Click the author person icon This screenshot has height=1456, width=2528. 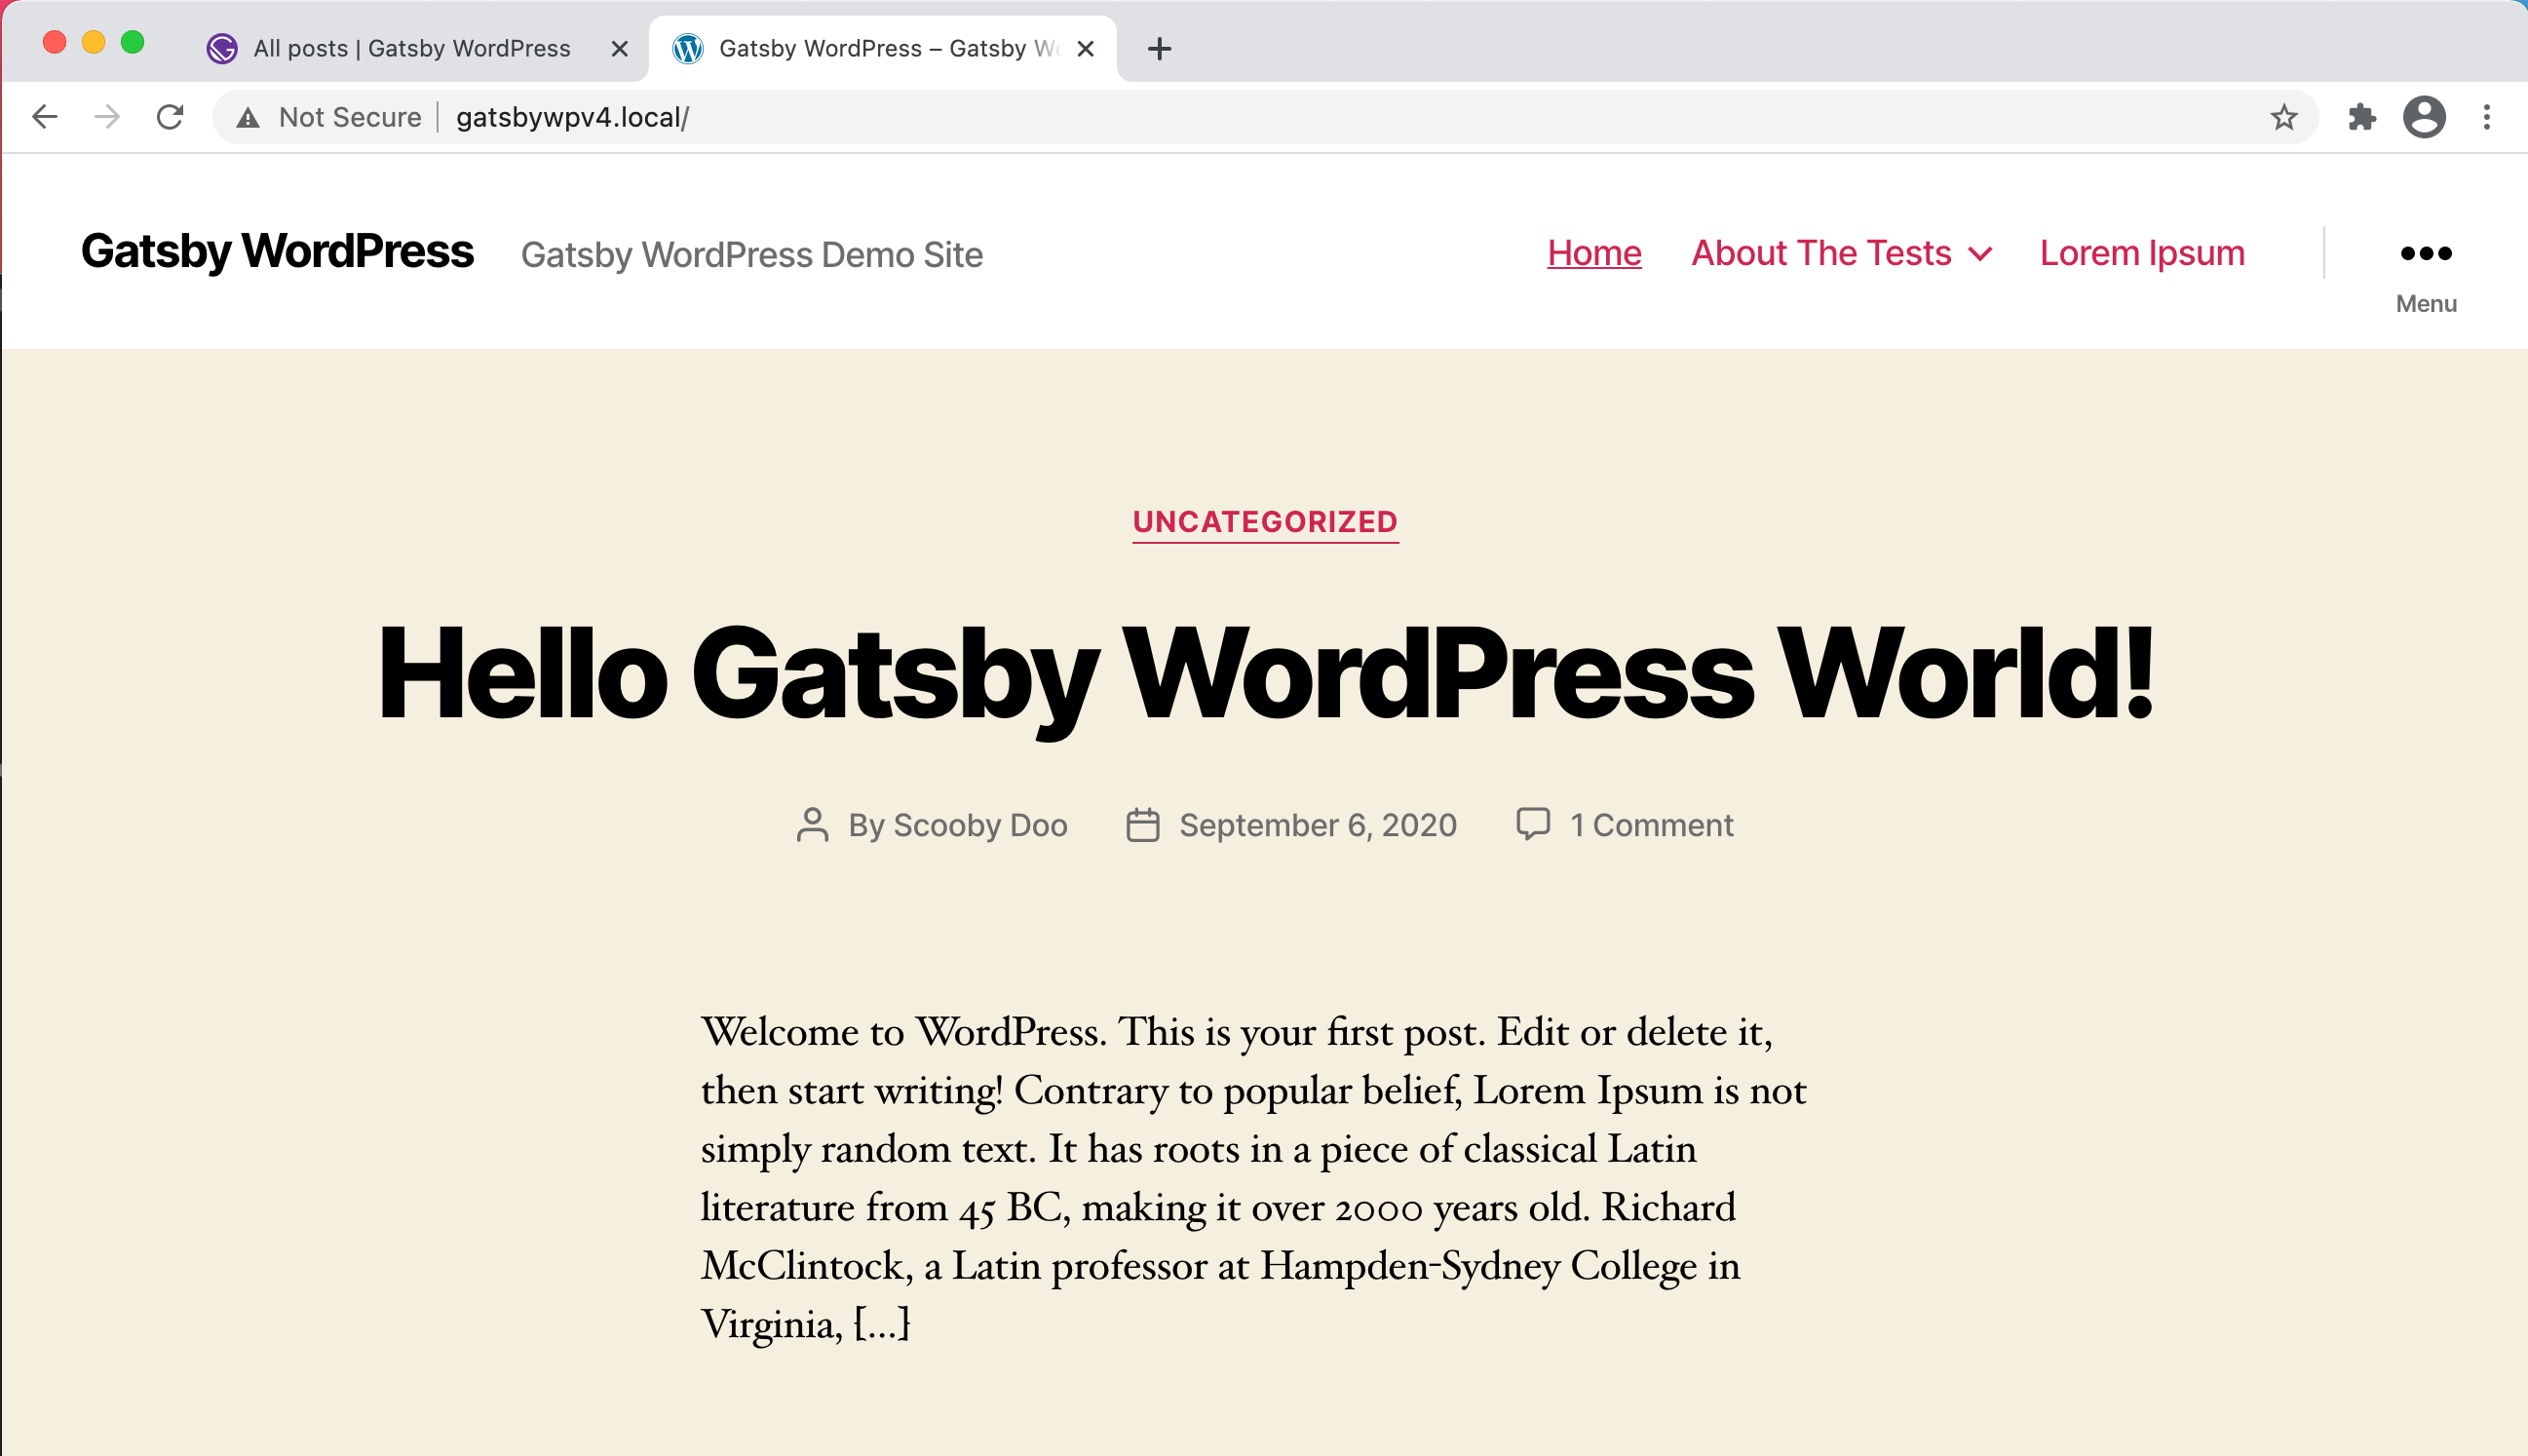point(813,825)
